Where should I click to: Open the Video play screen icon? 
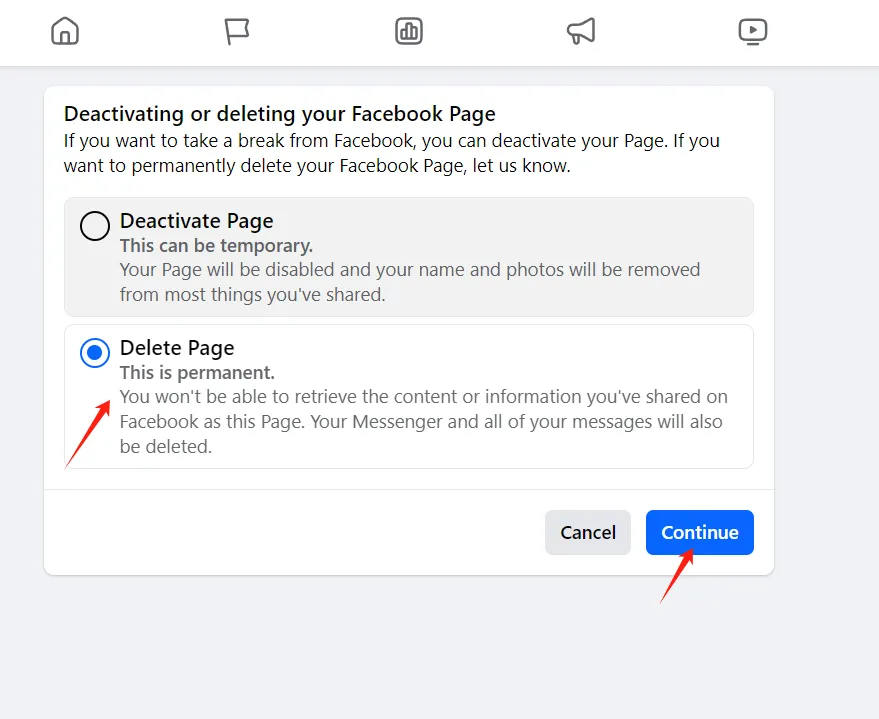(752, 31)
